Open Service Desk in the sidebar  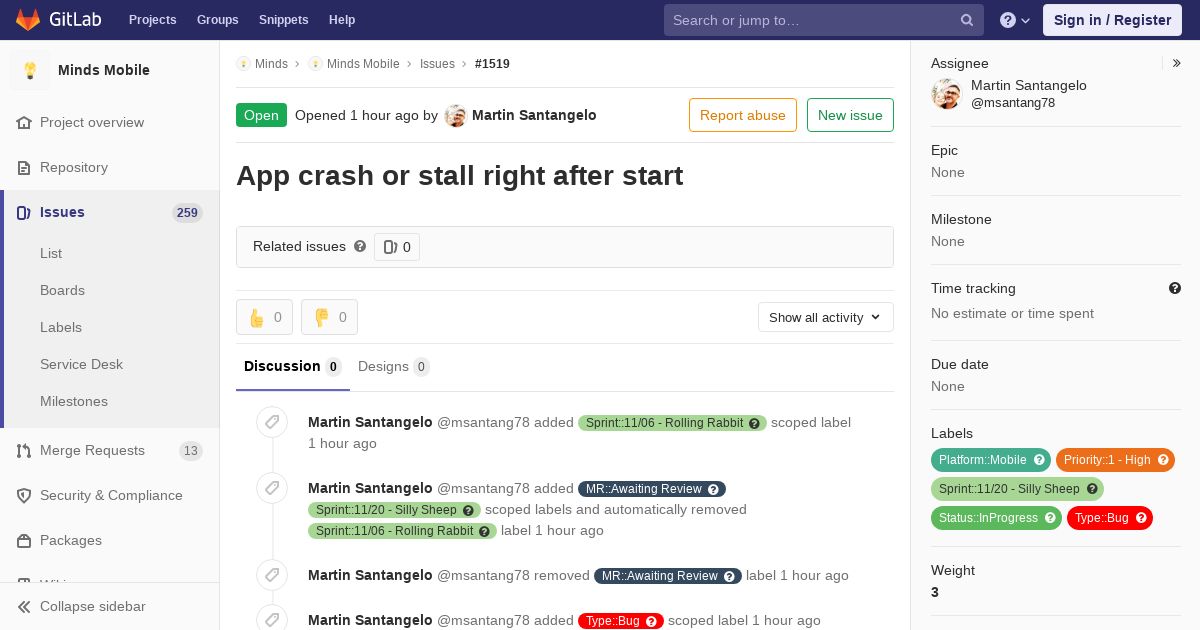pos(81,364)
